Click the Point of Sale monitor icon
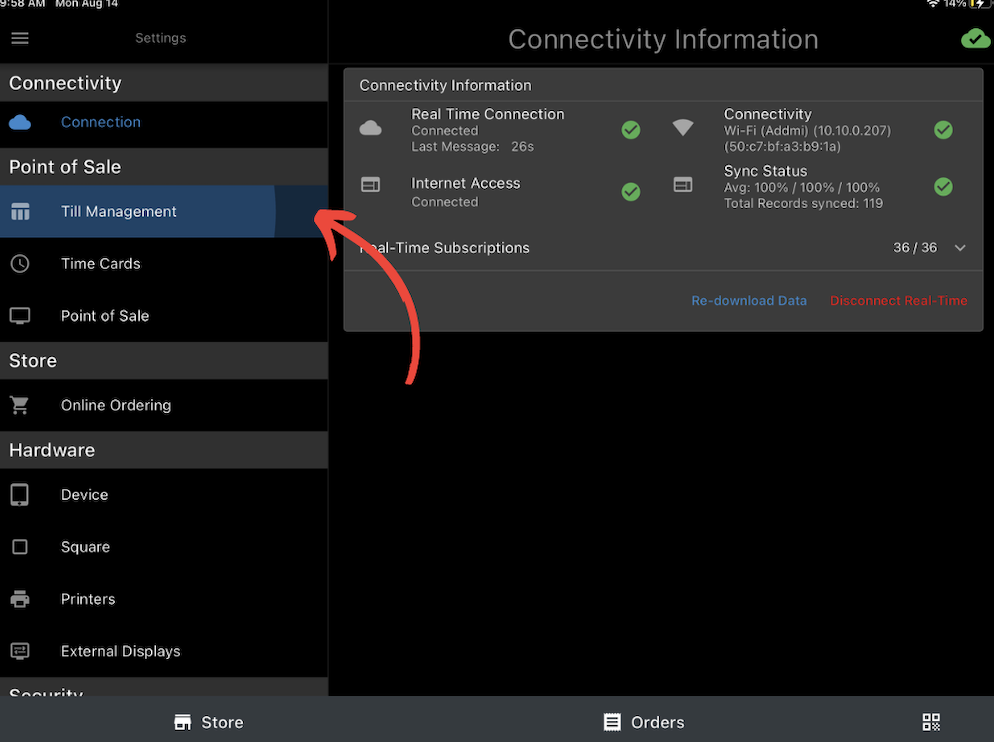The width and height of the screenshot is (994, 742). pos(20,316)
